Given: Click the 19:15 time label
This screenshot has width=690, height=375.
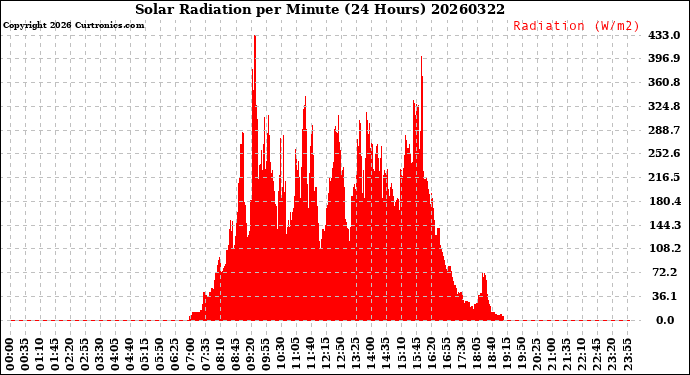Looking at the screenshot, I should 506,355.
